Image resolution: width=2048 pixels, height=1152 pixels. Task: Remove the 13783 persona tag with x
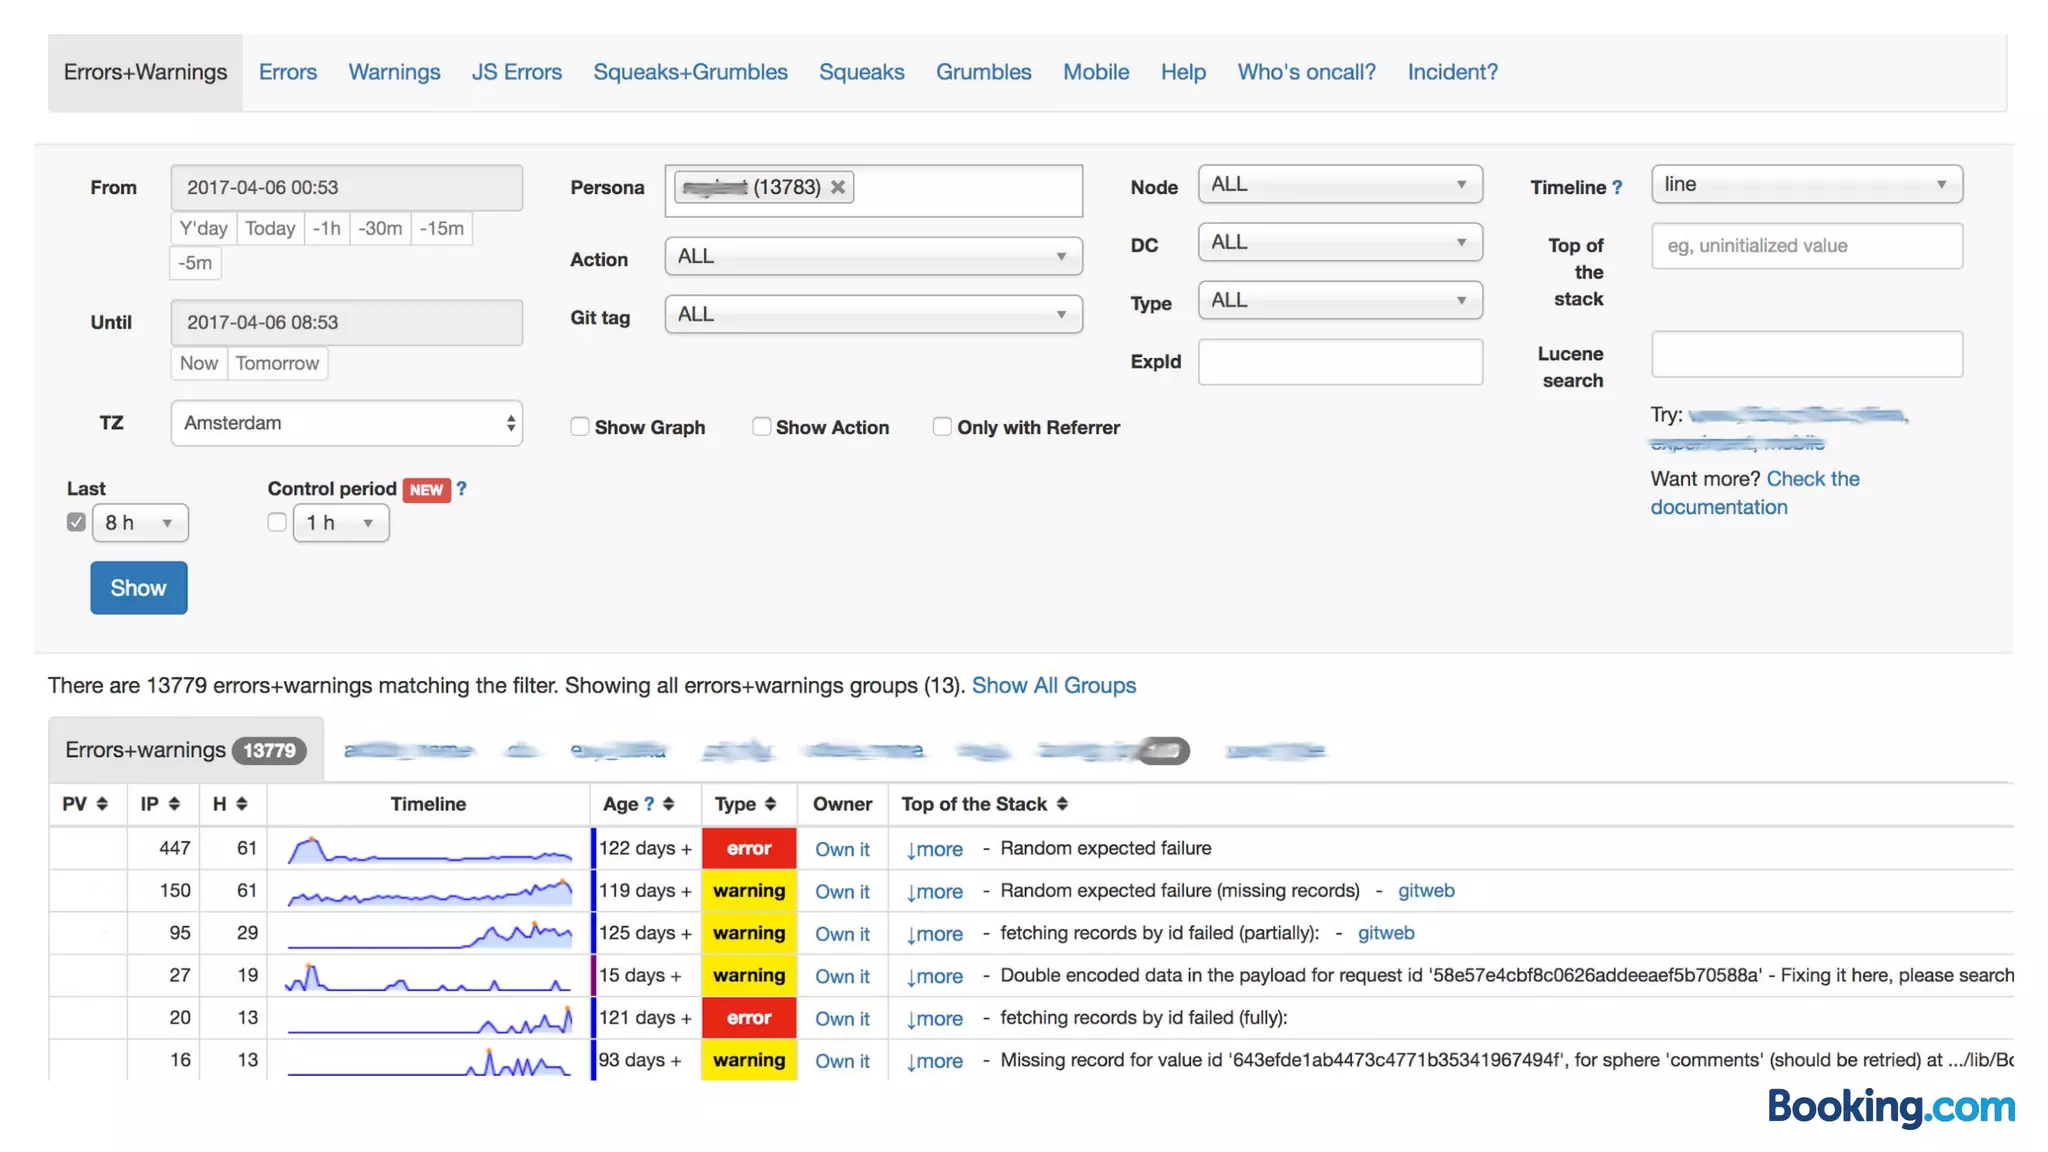[838, 187]
